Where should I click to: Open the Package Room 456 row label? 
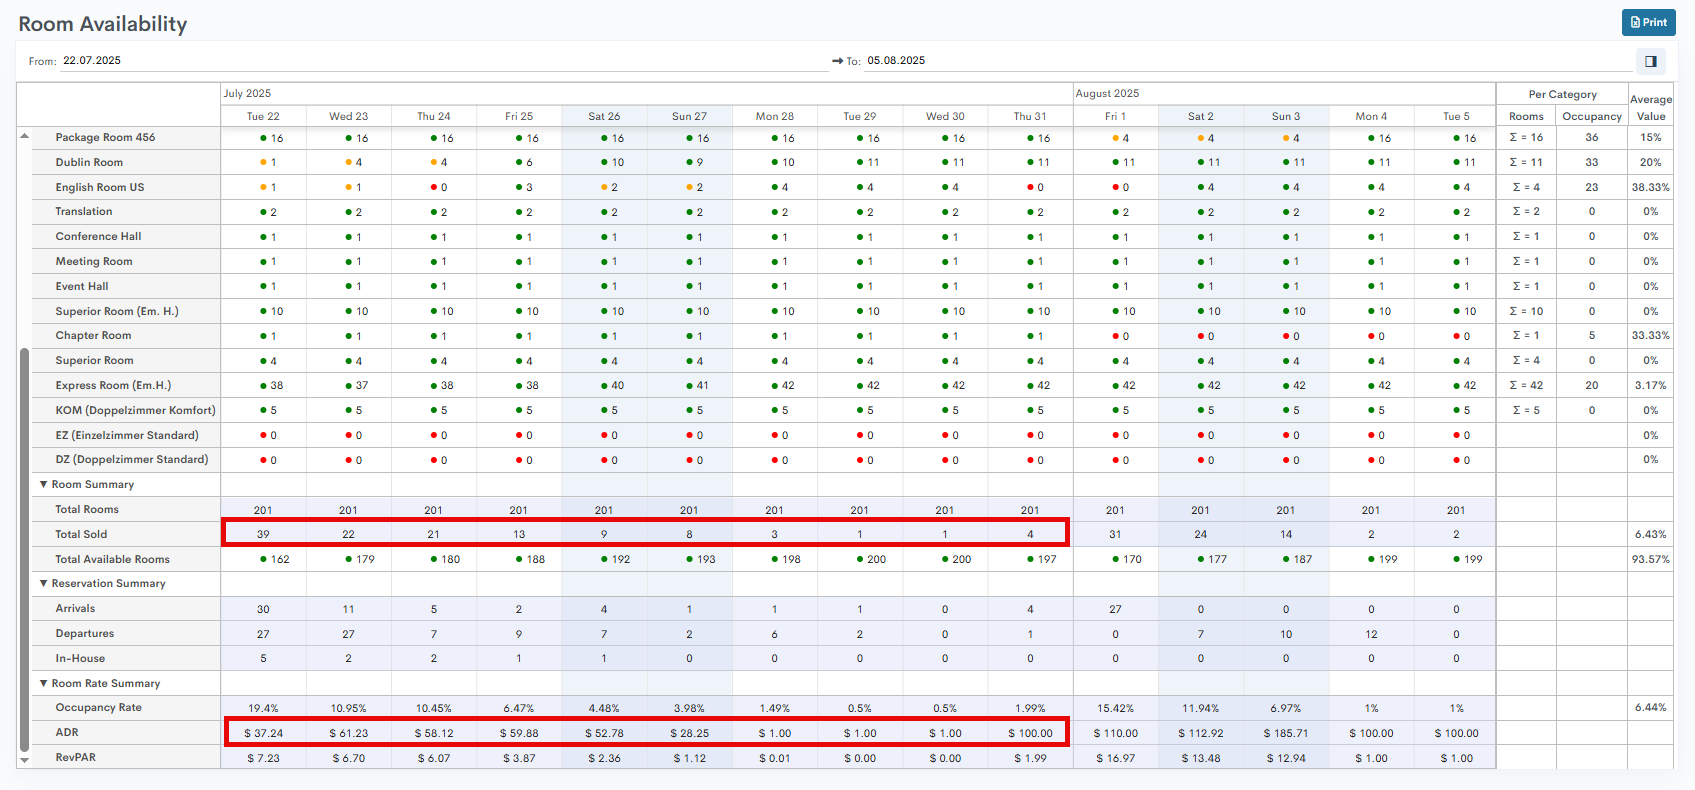[105, 137]
